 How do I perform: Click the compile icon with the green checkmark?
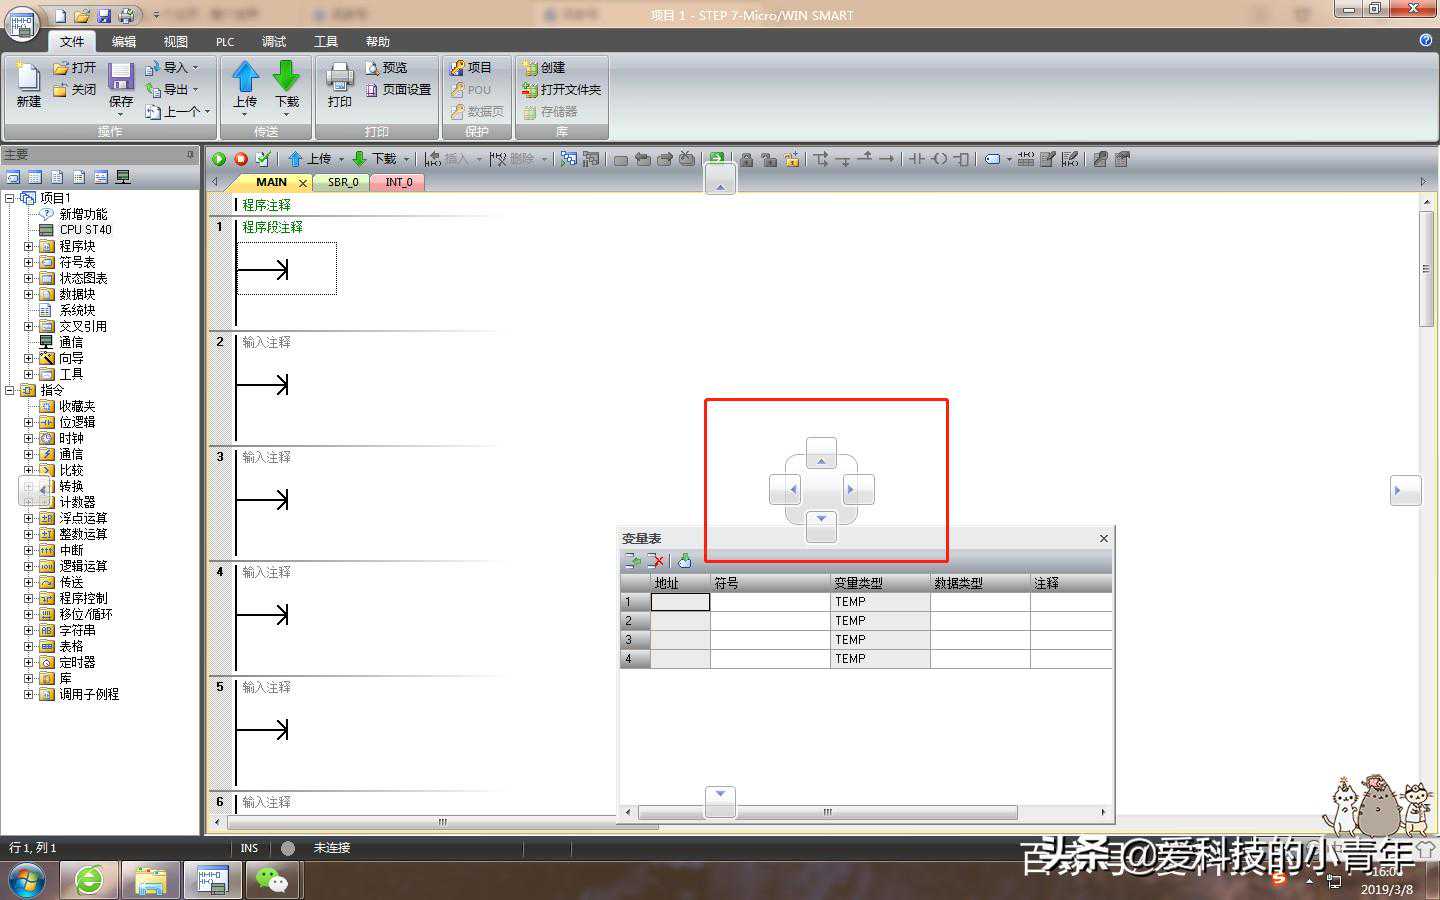[x=263, y=159]
